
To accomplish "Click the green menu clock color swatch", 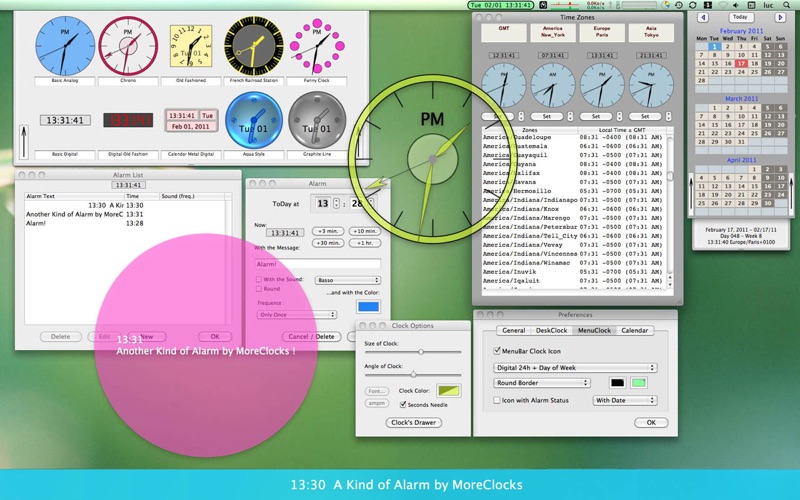I will pyautogui.click(x=639, y=383).
